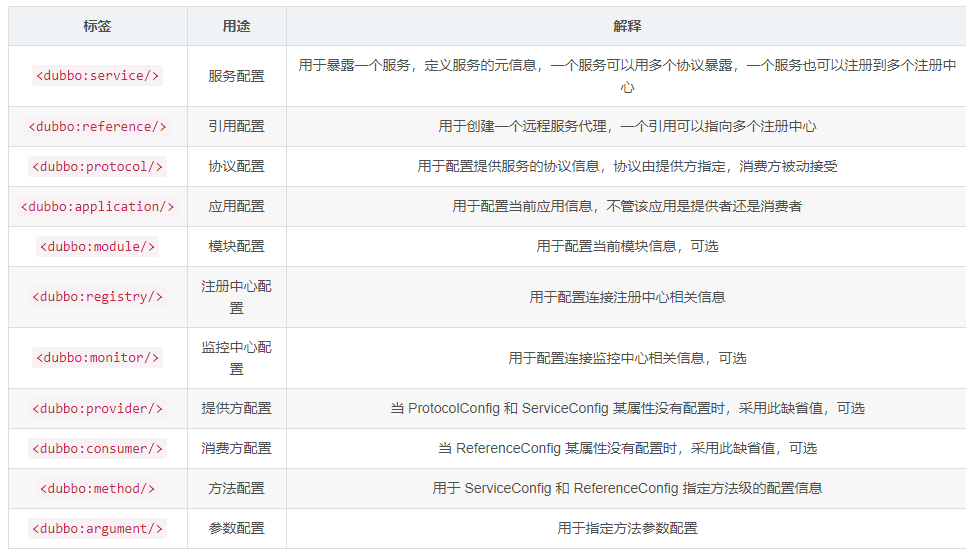The image size is (966, 558).
Task: Click the explanation mentioning ProtocolConfig 和 ServiceConfig
Action: tap(627, 408)
